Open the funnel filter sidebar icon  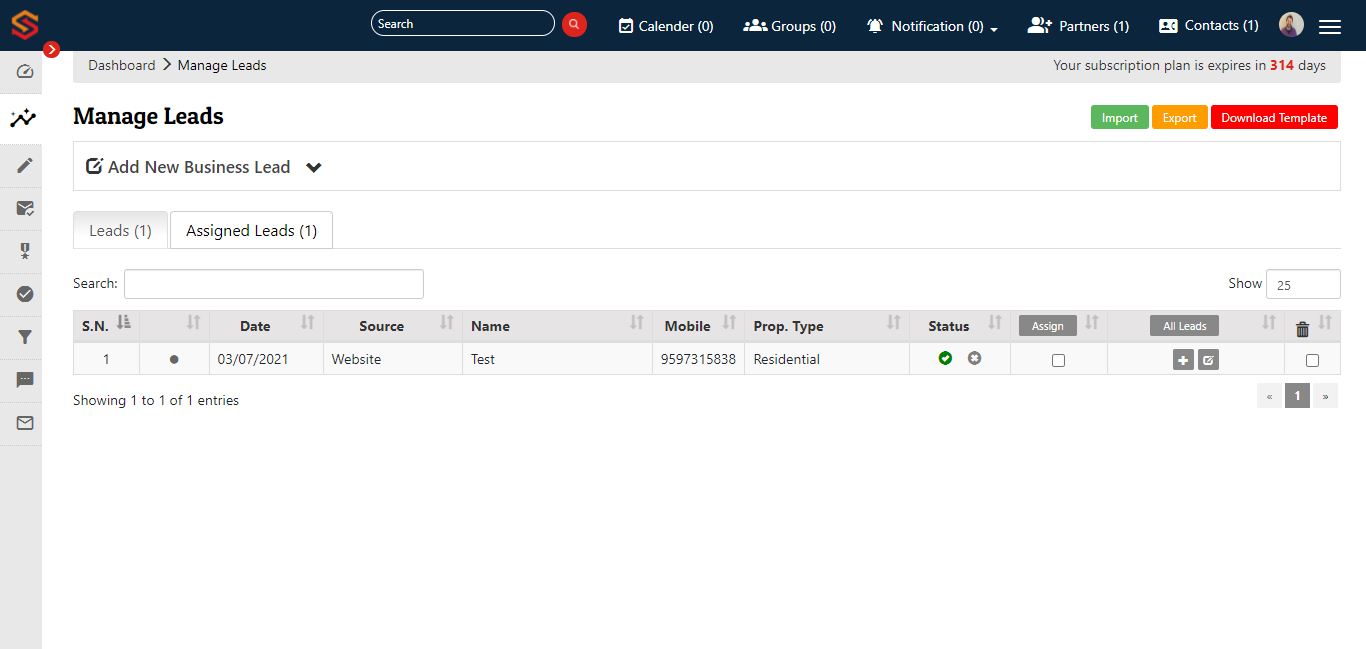(25, 337)
